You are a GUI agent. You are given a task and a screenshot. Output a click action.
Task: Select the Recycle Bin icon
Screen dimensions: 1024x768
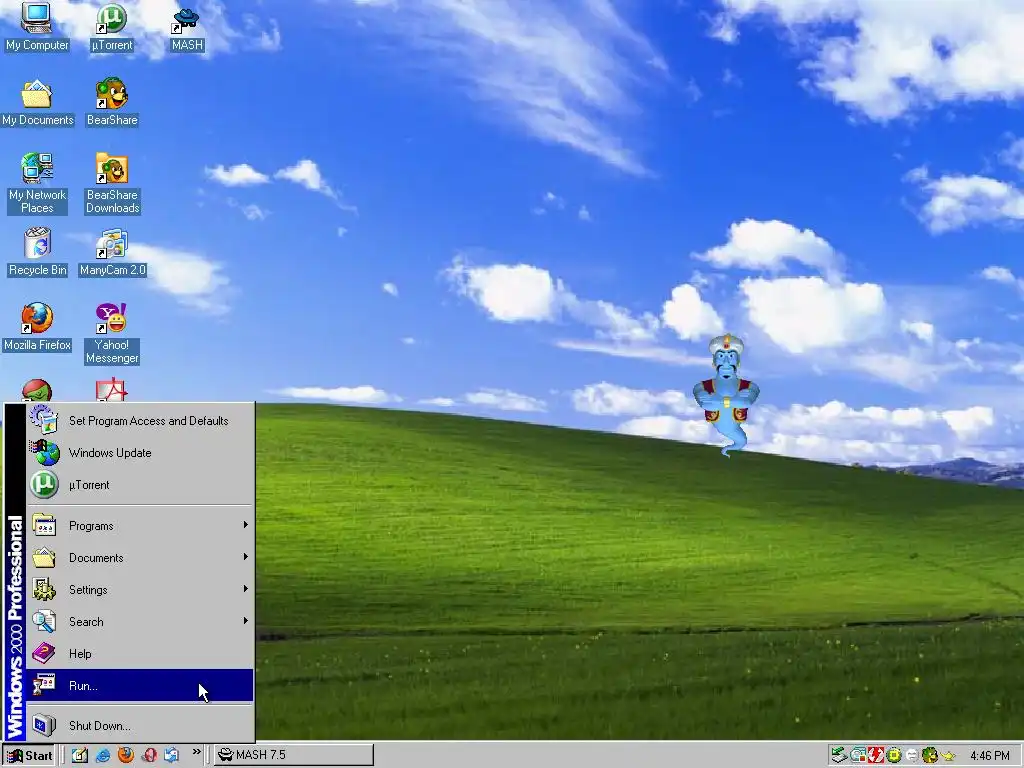[37, 251]
